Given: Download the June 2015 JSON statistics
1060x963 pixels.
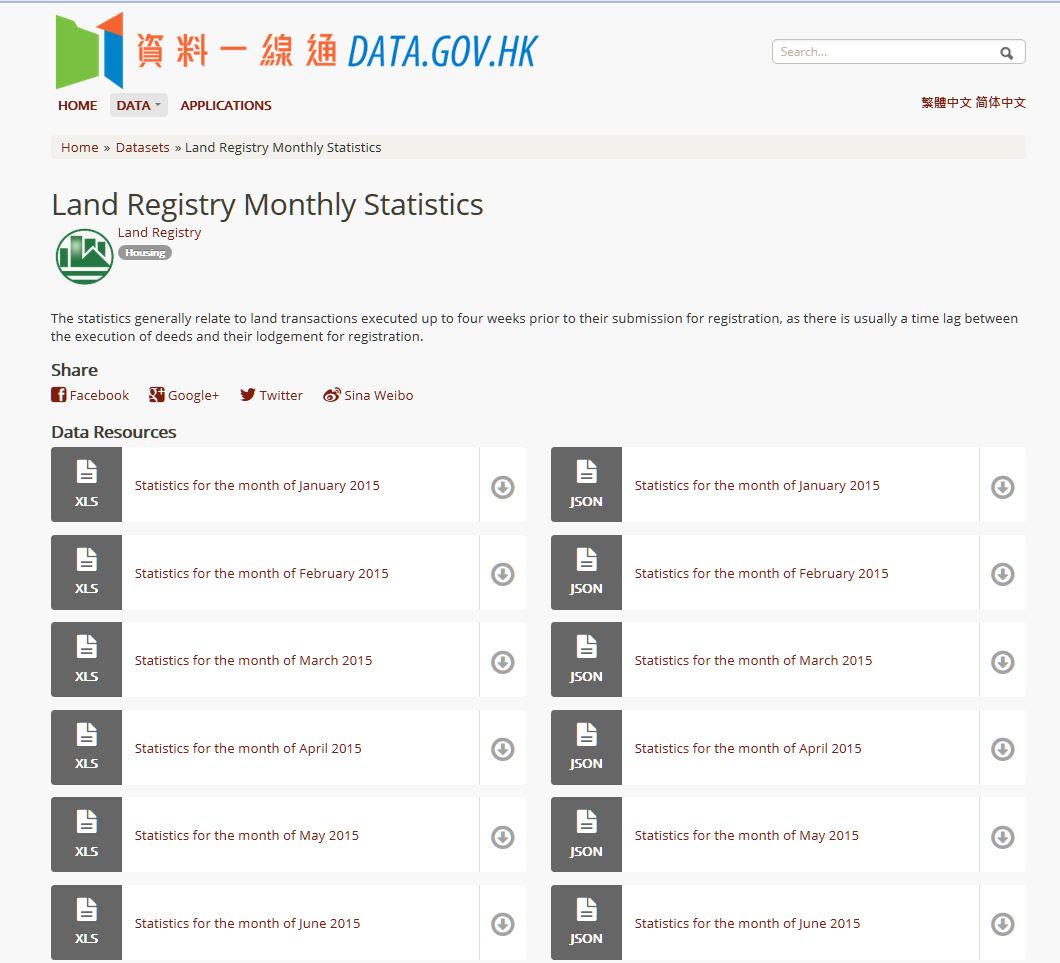Looking at the screenshot, I should (x=1002, y=924).
